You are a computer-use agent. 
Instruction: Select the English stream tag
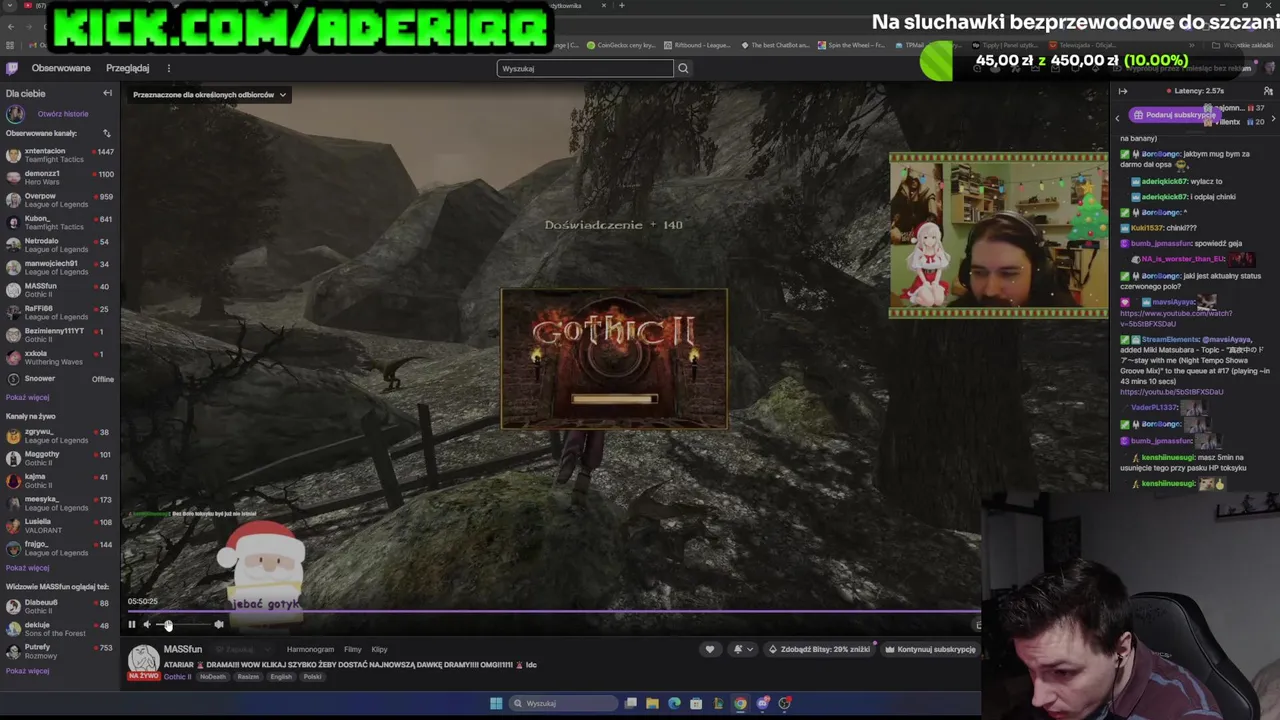pyautogui.click(x=281, y=677)
